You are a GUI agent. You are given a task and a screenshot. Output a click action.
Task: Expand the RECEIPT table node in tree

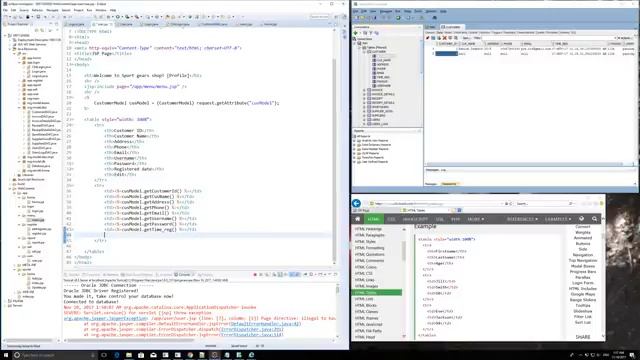coord(364,98)
